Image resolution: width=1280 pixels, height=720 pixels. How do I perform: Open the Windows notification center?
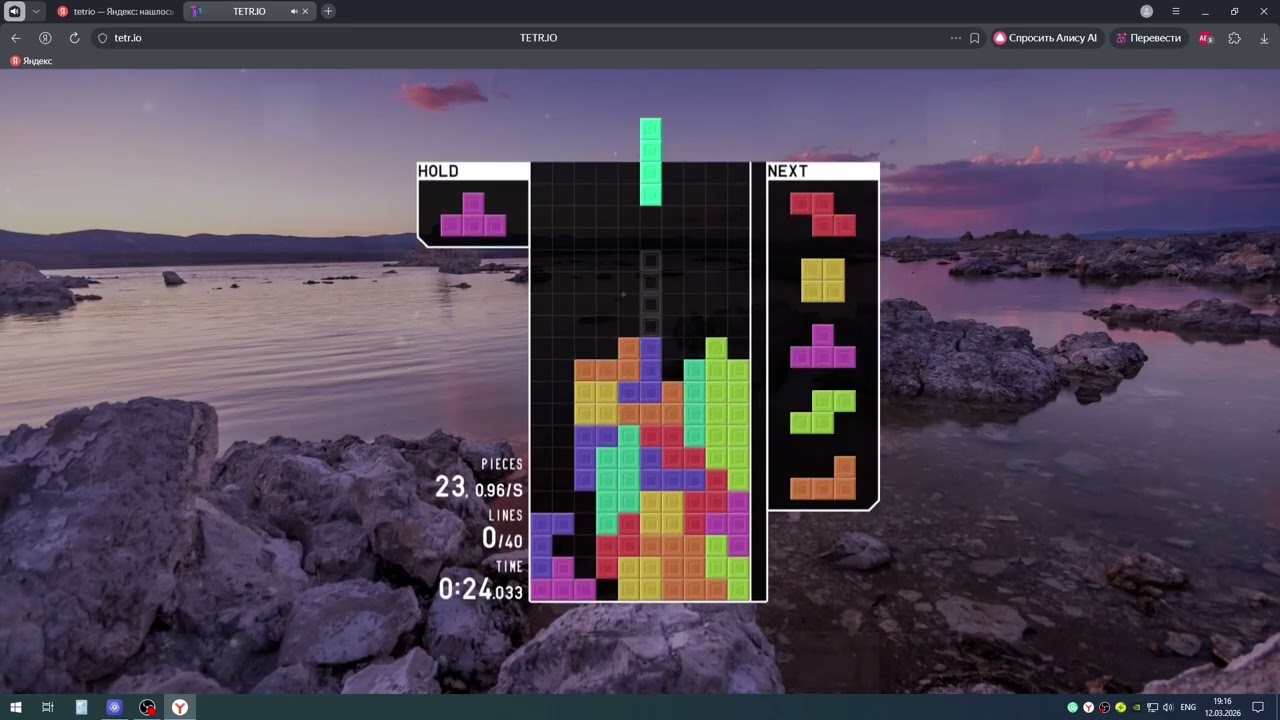tap(1258, 707)
